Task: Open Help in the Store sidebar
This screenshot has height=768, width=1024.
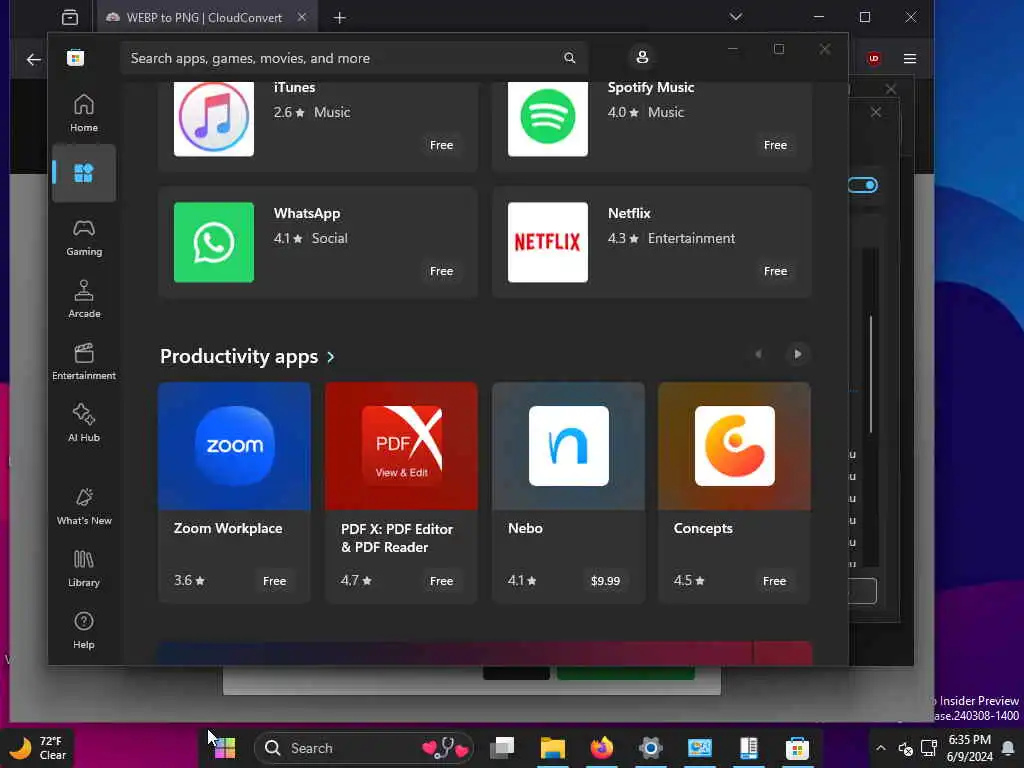Action: click(84, 630)
